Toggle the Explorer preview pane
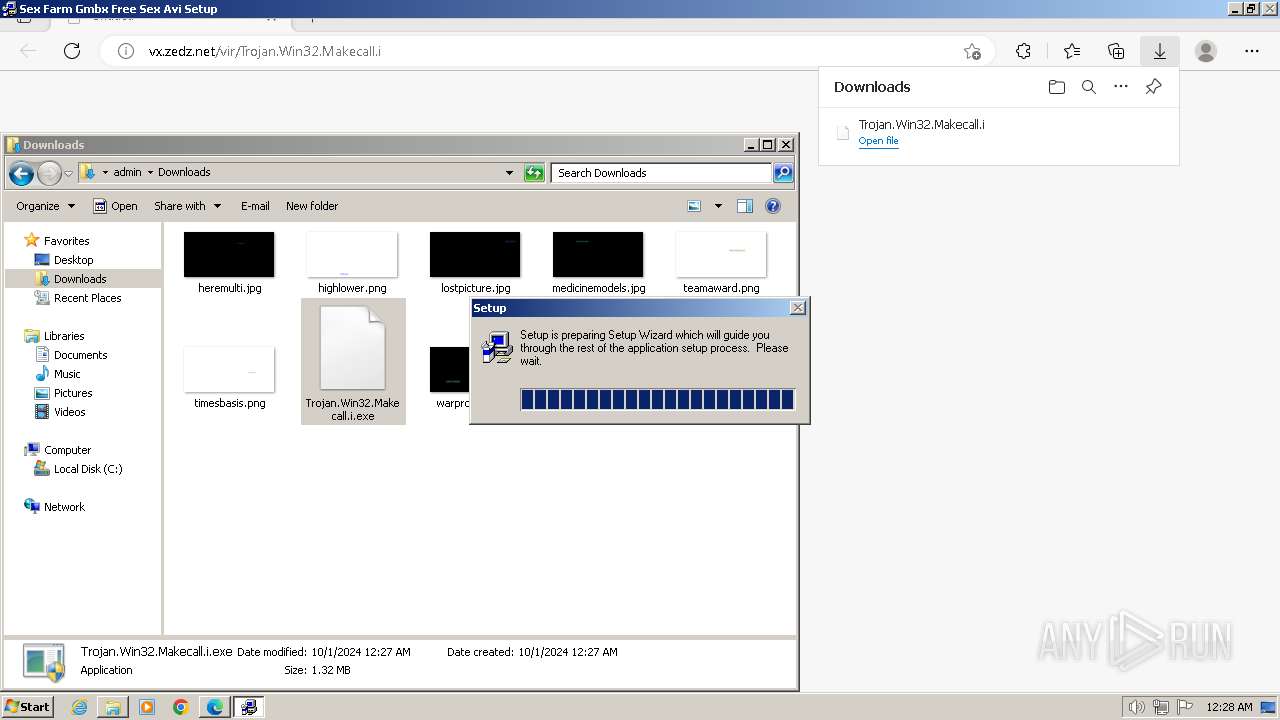This screenshot has height=720, width=1280. click(x=745, y=206)
